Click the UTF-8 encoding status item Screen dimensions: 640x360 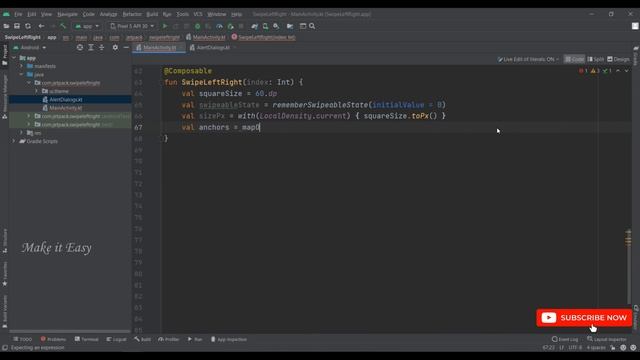[575, 348]
